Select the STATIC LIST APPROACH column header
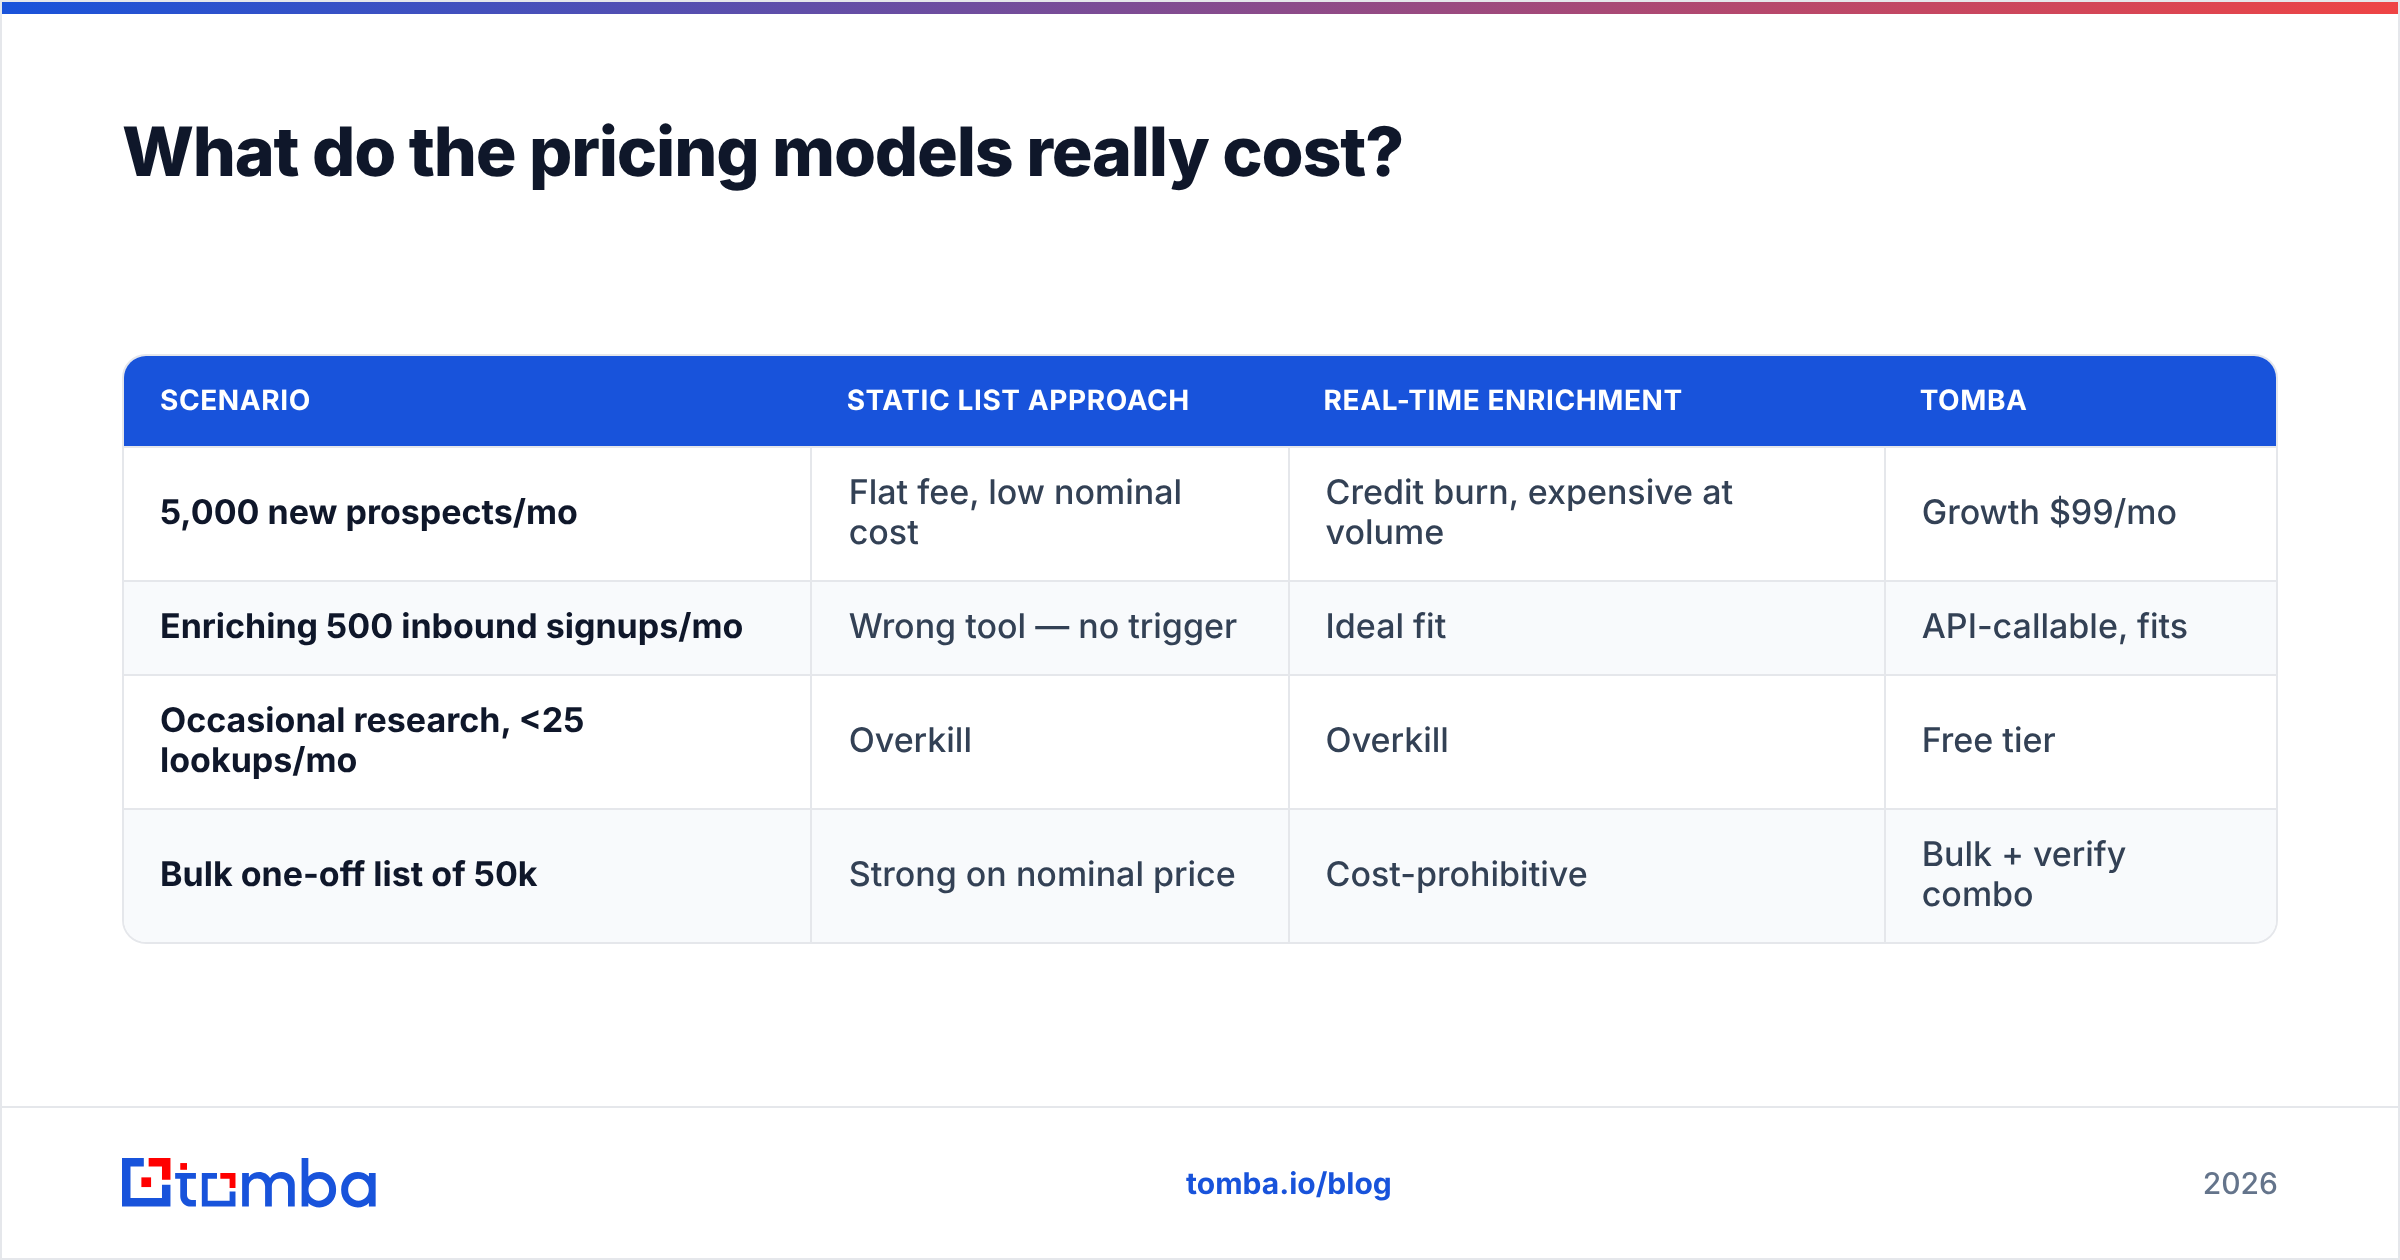The height and width of the screenshot is (1260, 2400). 1018,400
